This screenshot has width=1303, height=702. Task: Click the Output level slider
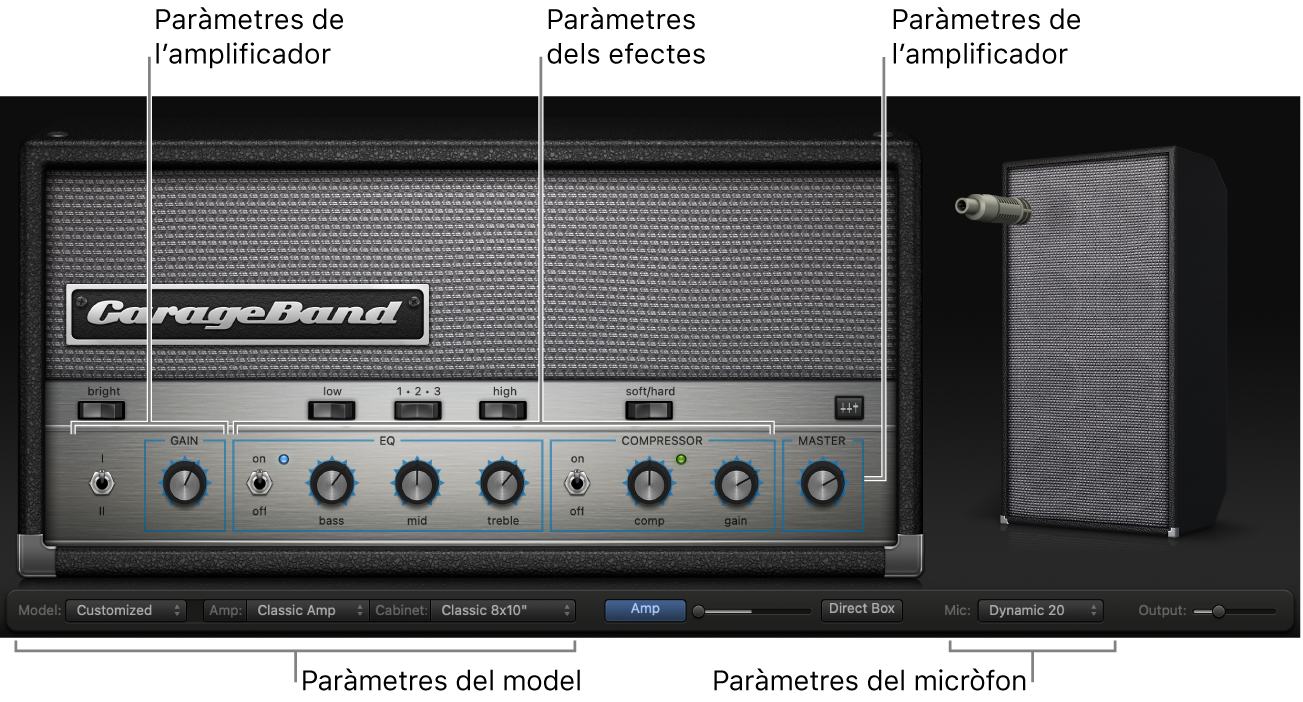tap(1234, 610)
